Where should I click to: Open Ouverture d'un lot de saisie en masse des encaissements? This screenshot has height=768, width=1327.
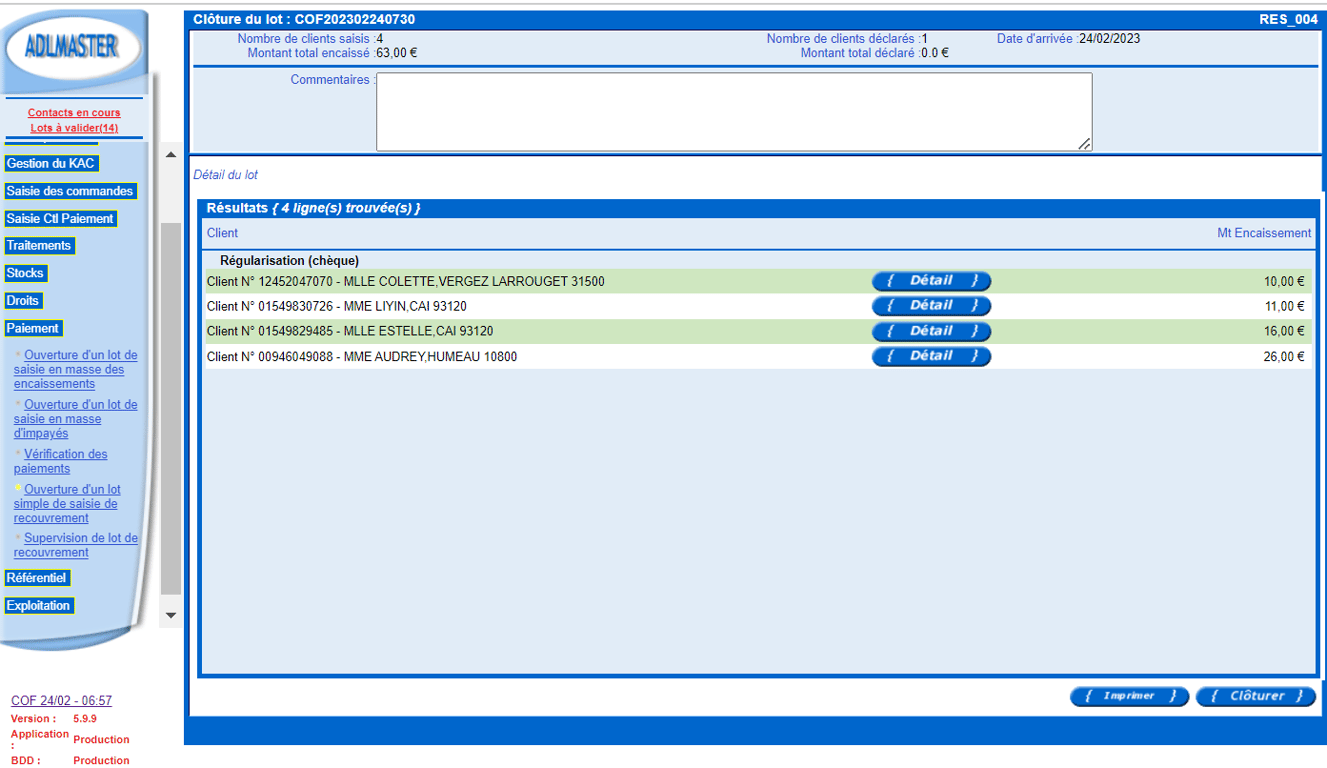pyautogui.click(x=76, y=369)
